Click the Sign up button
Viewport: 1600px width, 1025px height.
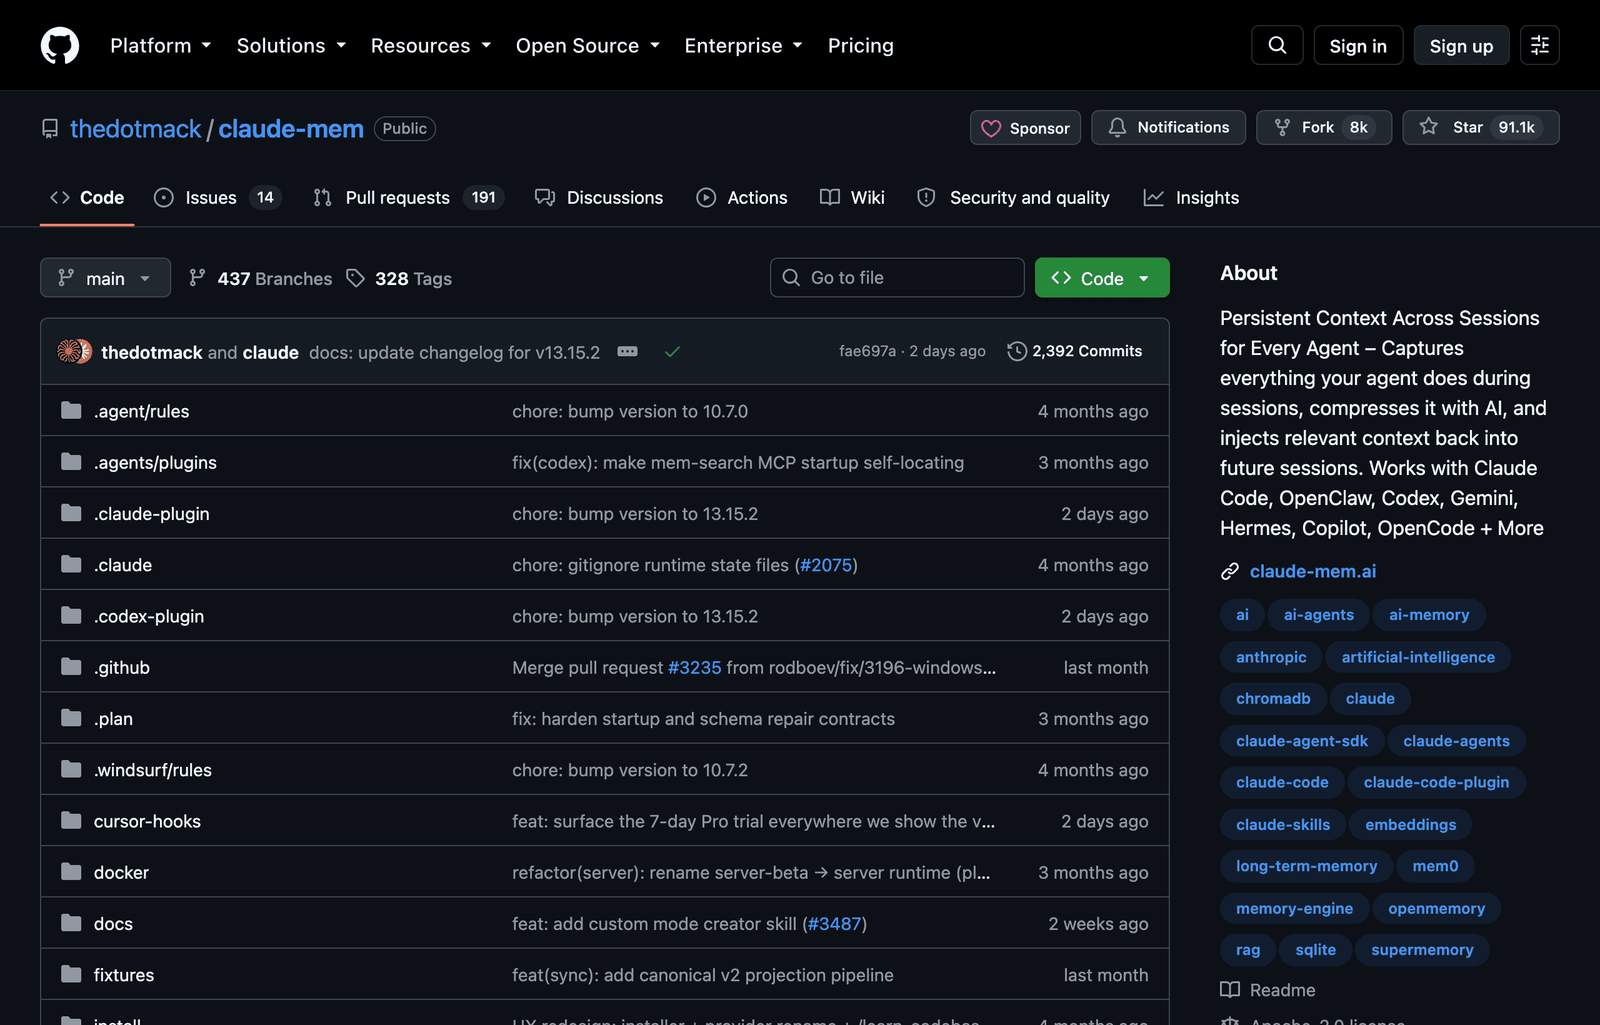1461,45
